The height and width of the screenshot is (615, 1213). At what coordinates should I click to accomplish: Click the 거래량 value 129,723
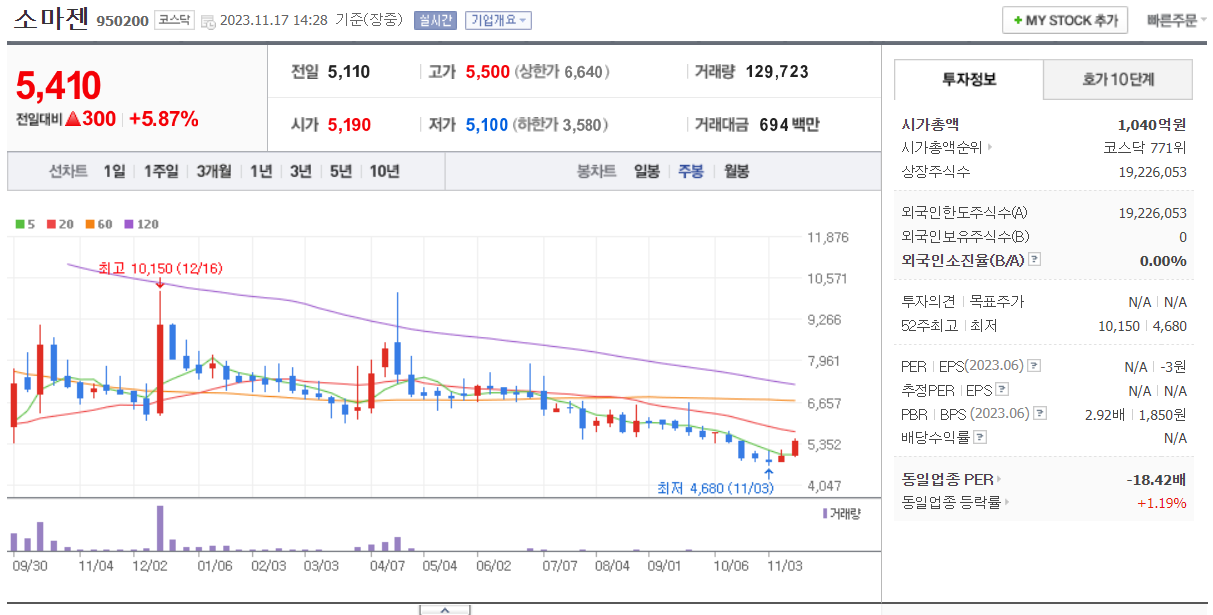click(x=777, y=72)
